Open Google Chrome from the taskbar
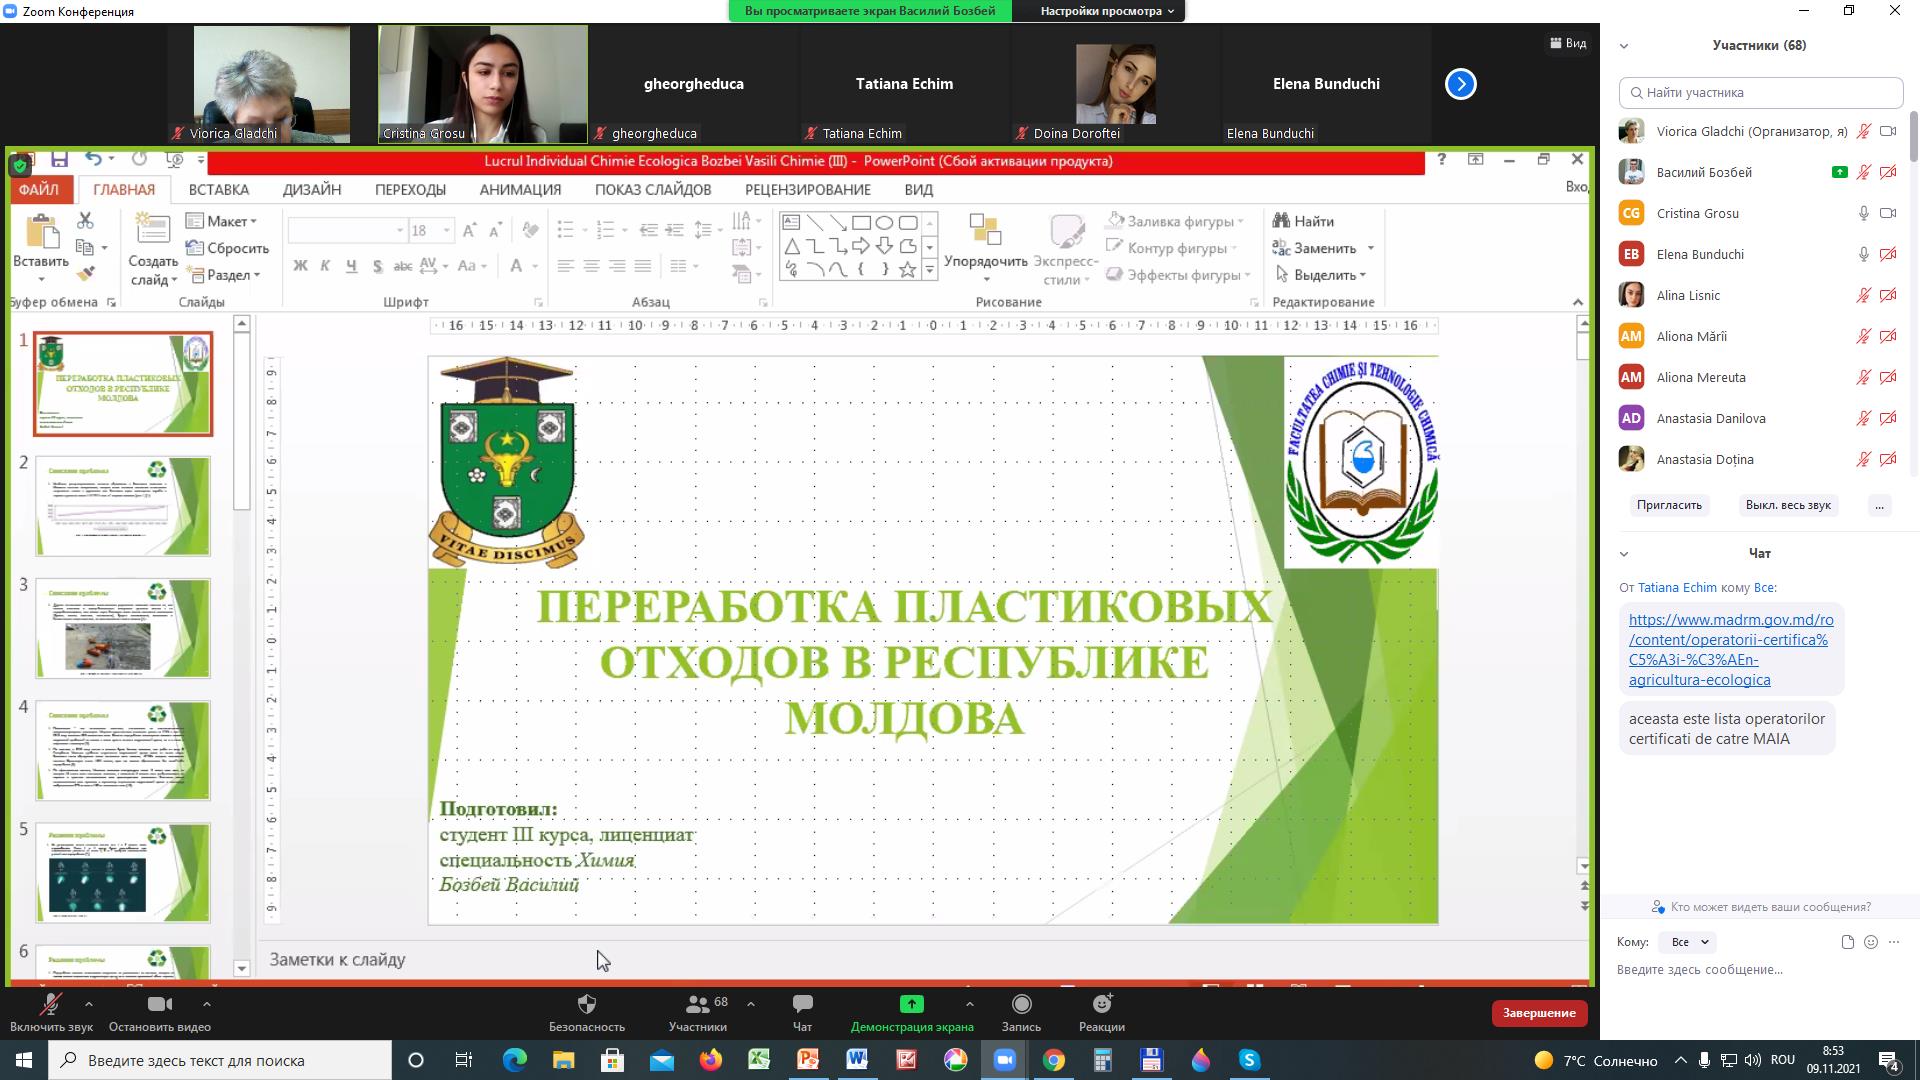The width and height of the screenshot is (1920, 1080). click(x=1053, y=1060)
